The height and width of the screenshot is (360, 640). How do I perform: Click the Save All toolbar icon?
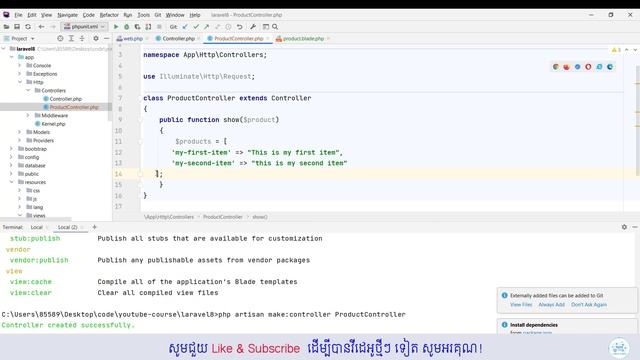17,27
